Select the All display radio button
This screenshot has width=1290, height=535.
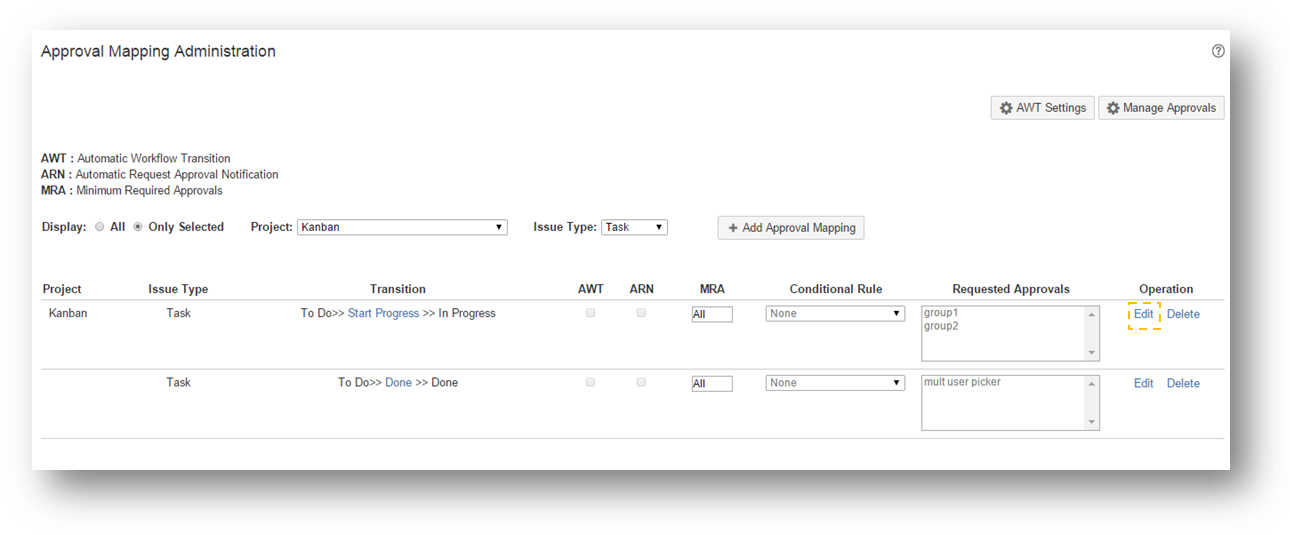tap(100, 227)
